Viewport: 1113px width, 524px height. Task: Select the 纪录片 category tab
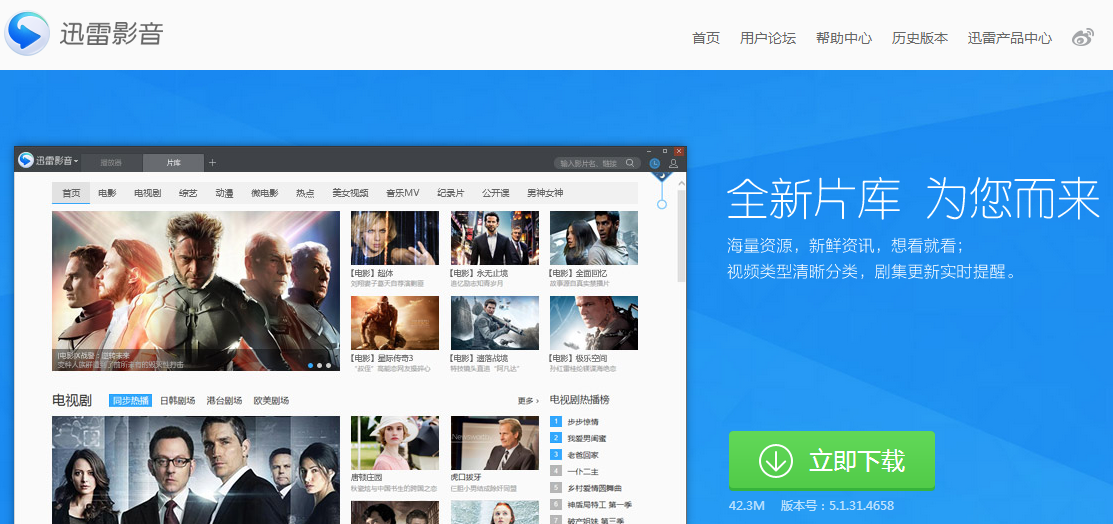tap(451, 193)
